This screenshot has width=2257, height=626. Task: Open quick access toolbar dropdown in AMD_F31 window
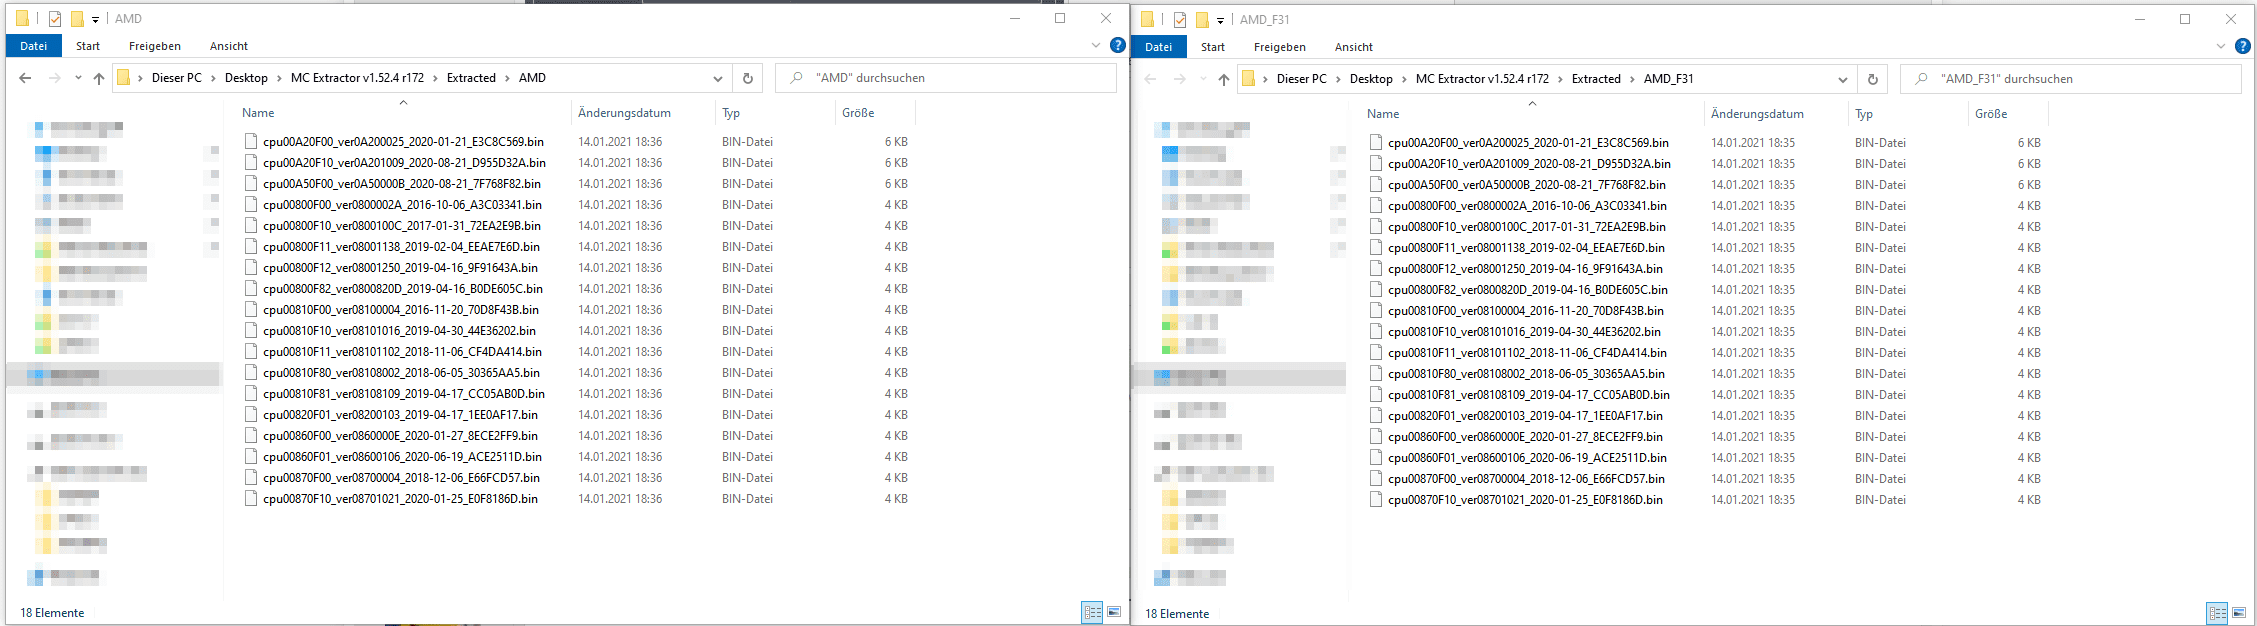click(1220, 20)
